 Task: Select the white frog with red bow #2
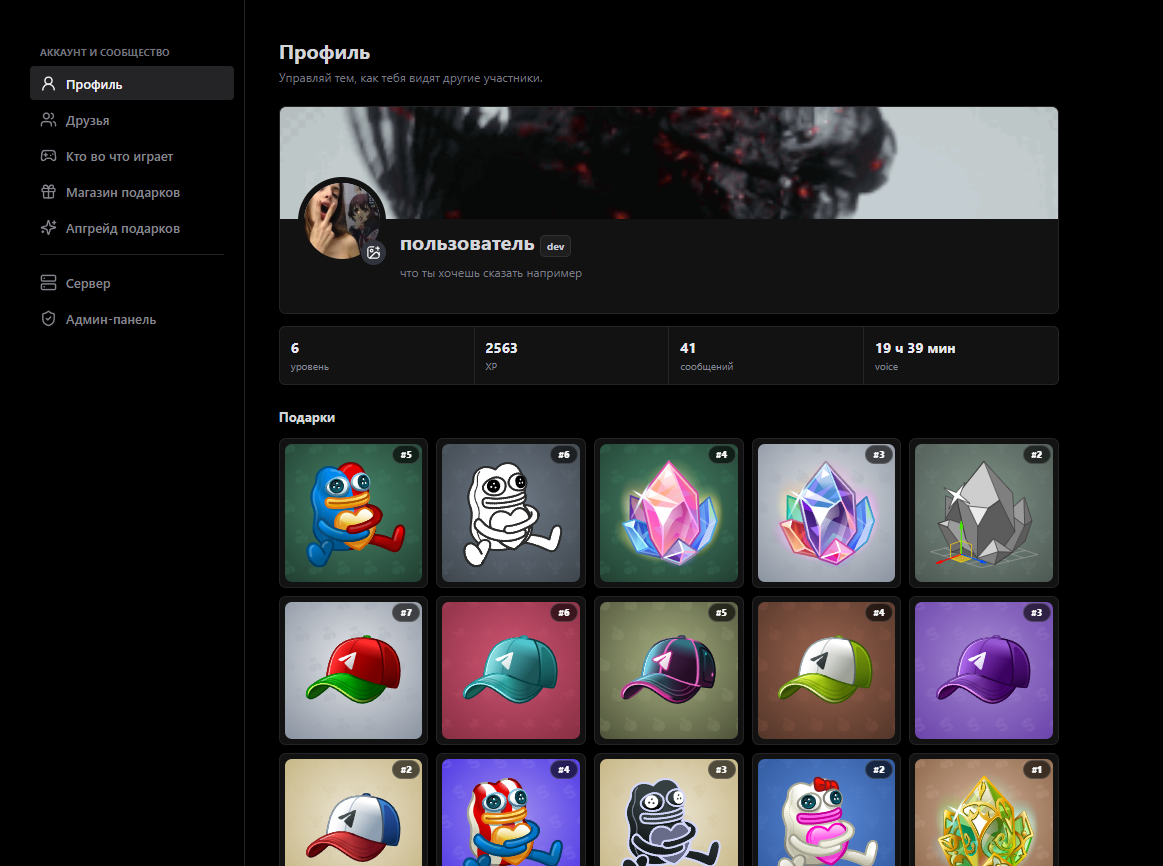(826, 810)
